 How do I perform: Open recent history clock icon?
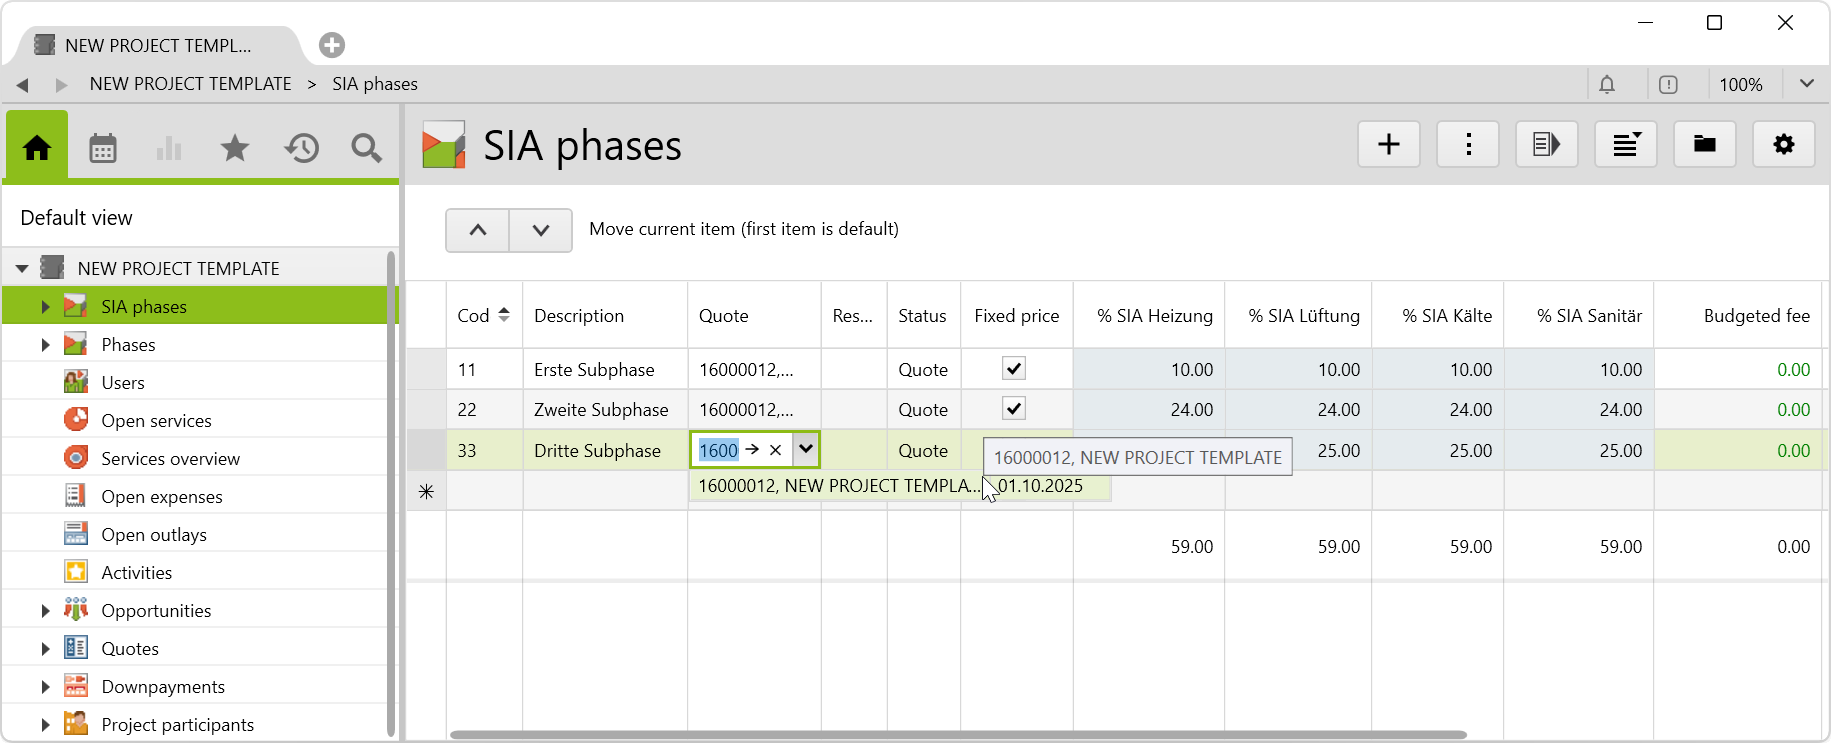point(301,148)
